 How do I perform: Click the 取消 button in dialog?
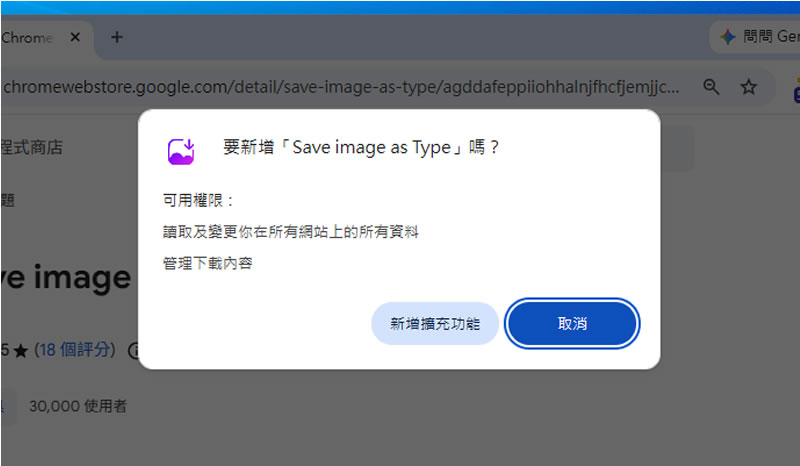coord(572,324)
